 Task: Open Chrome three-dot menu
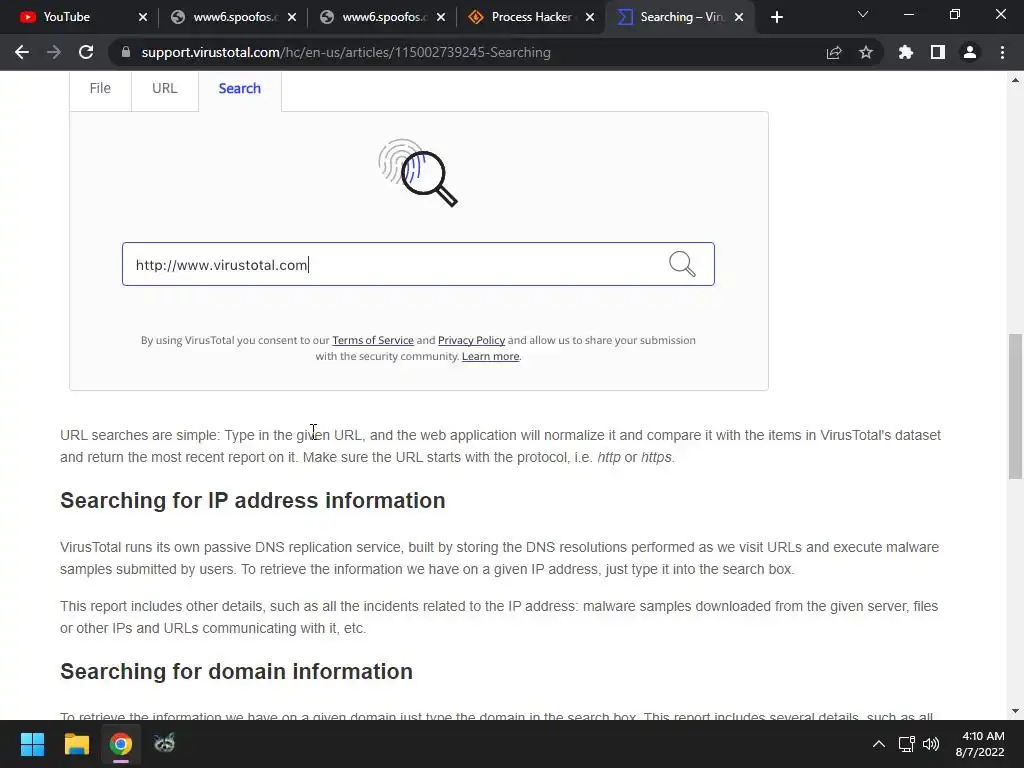click(x=1002, y=52)
